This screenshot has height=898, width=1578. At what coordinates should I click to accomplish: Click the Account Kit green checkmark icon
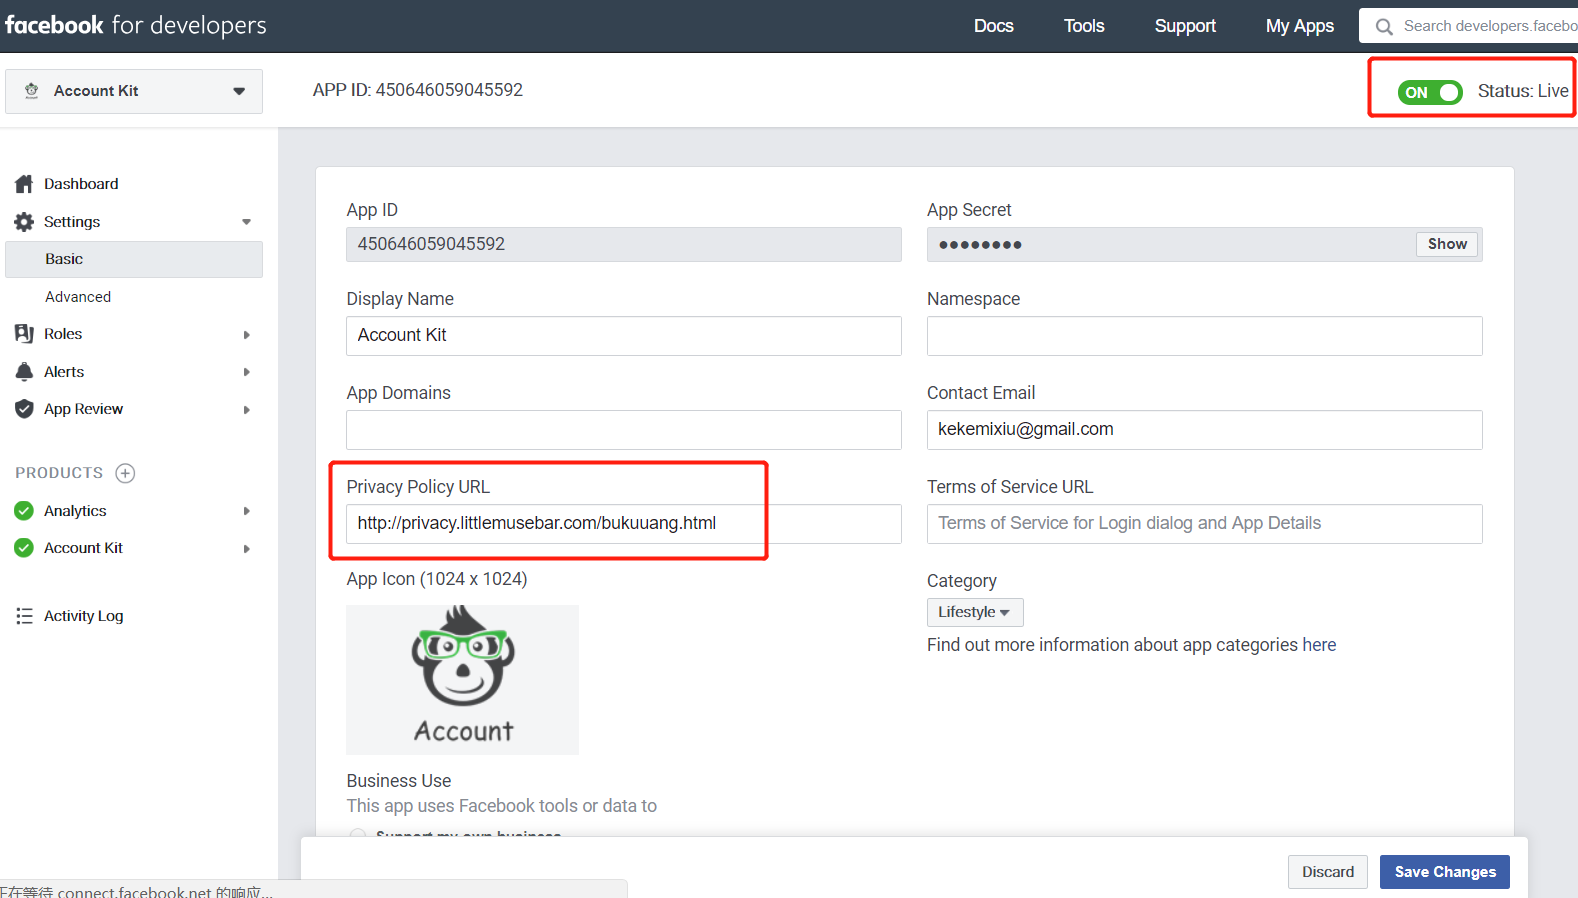coord(24,548)
